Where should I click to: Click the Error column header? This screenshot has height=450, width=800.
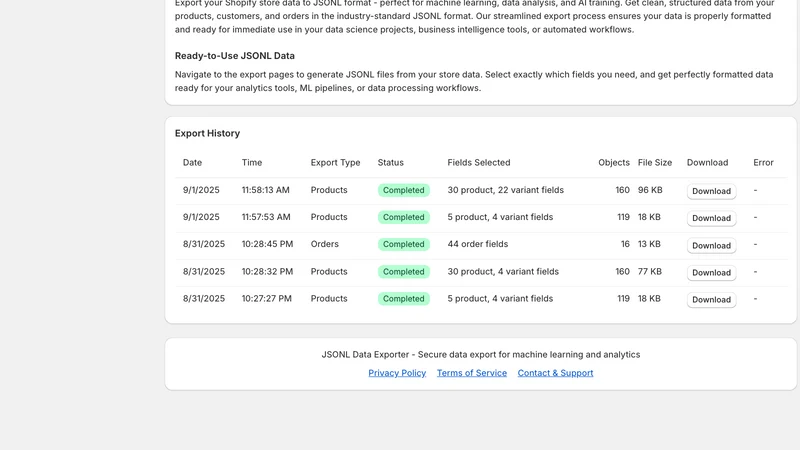click(763, 162)
